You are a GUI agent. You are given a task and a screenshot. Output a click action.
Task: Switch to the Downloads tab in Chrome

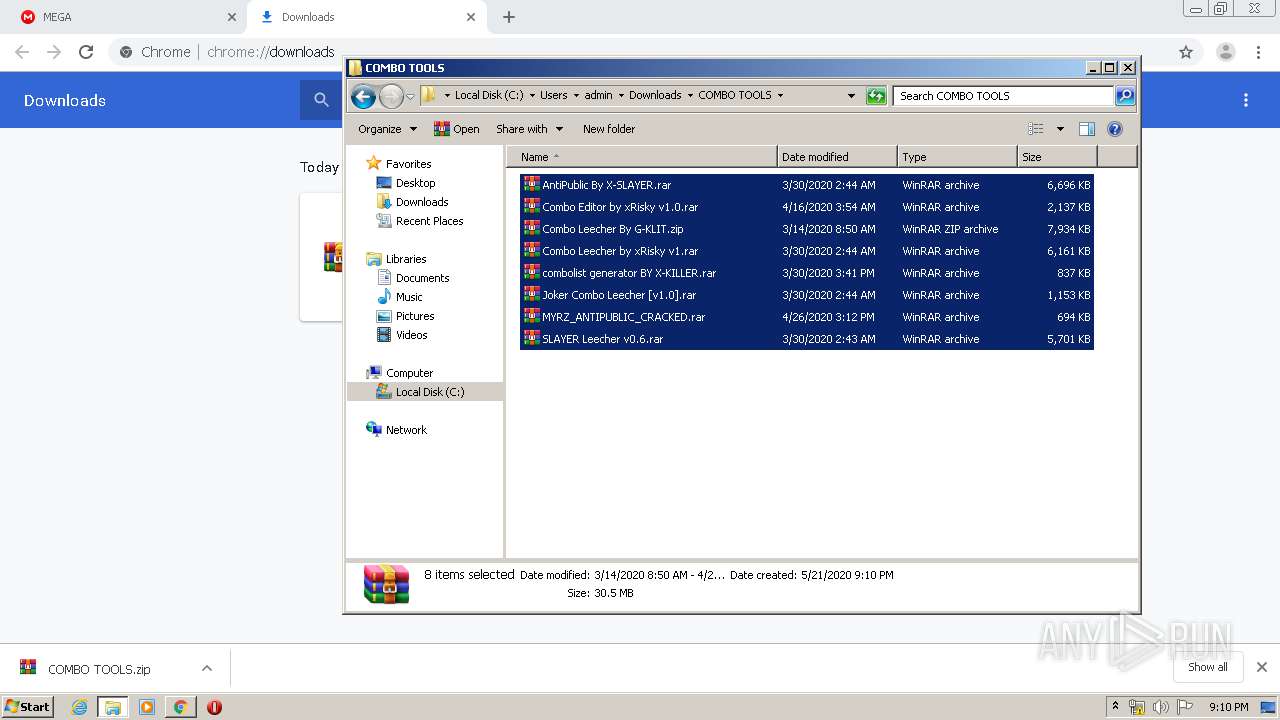pyautogui.click(x=366, y=17)
